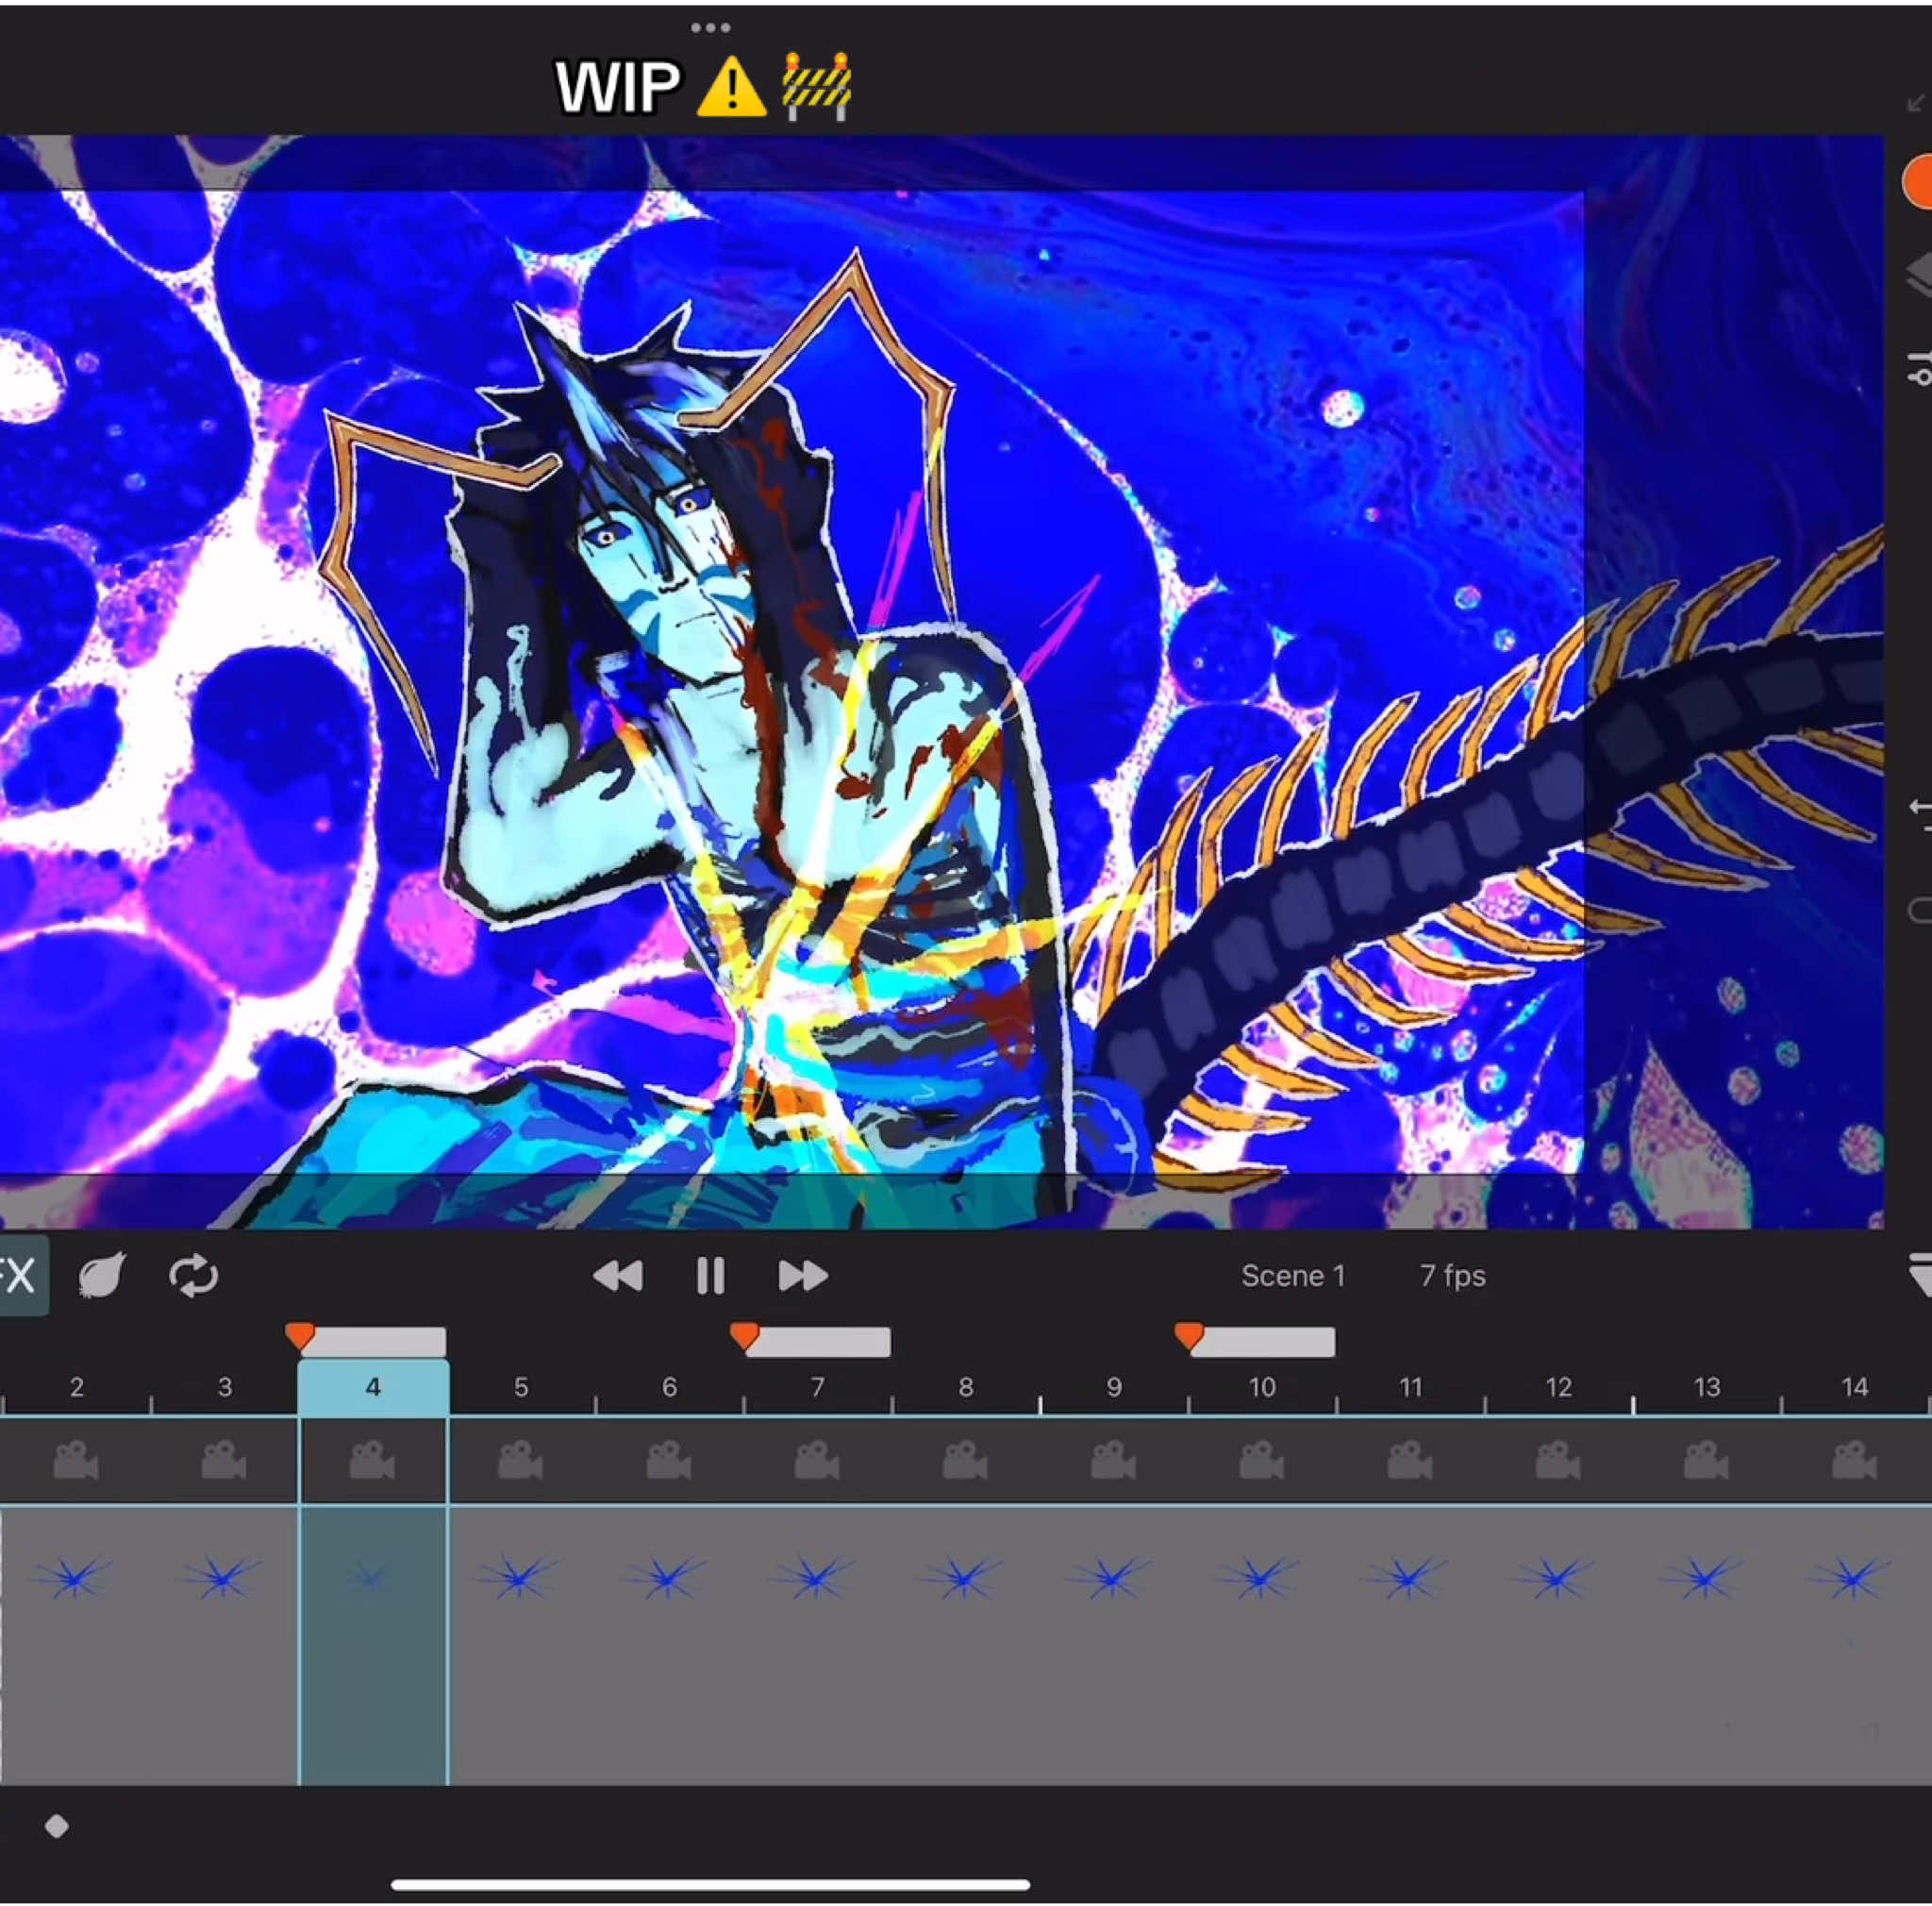
Task: Click the gray marker label bar above frame 4
Action: pos(374,1342)
